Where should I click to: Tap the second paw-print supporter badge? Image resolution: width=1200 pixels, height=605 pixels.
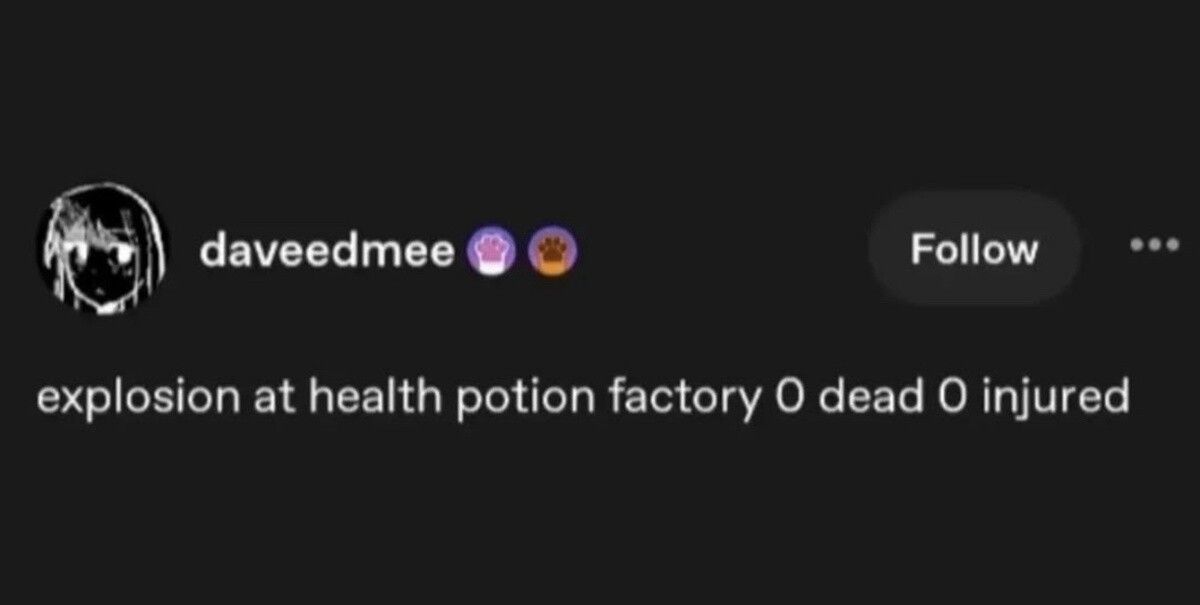click(x=549, y=253)
